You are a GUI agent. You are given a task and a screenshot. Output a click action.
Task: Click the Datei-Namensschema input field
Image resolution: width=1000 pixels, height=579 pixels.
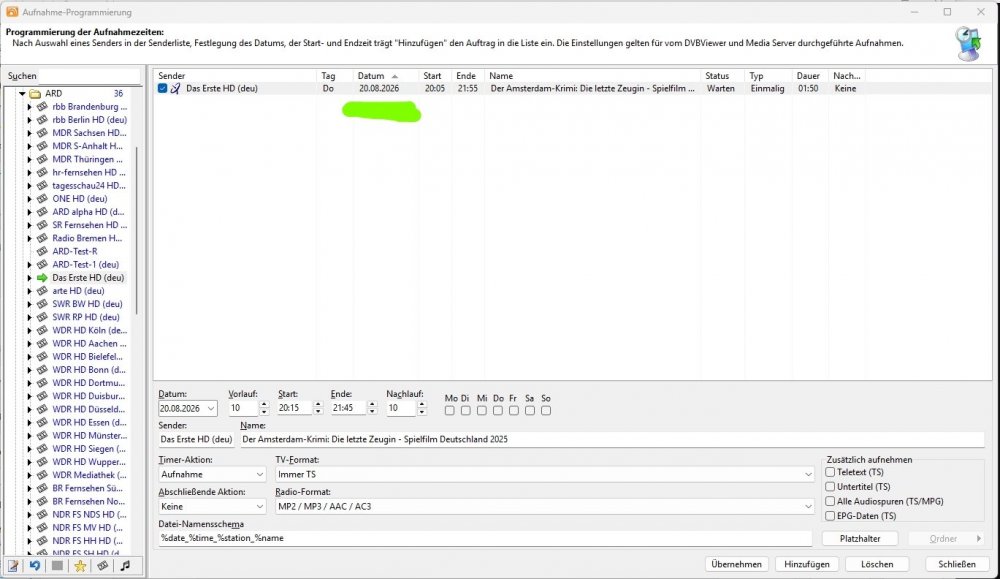click(485, 538)
